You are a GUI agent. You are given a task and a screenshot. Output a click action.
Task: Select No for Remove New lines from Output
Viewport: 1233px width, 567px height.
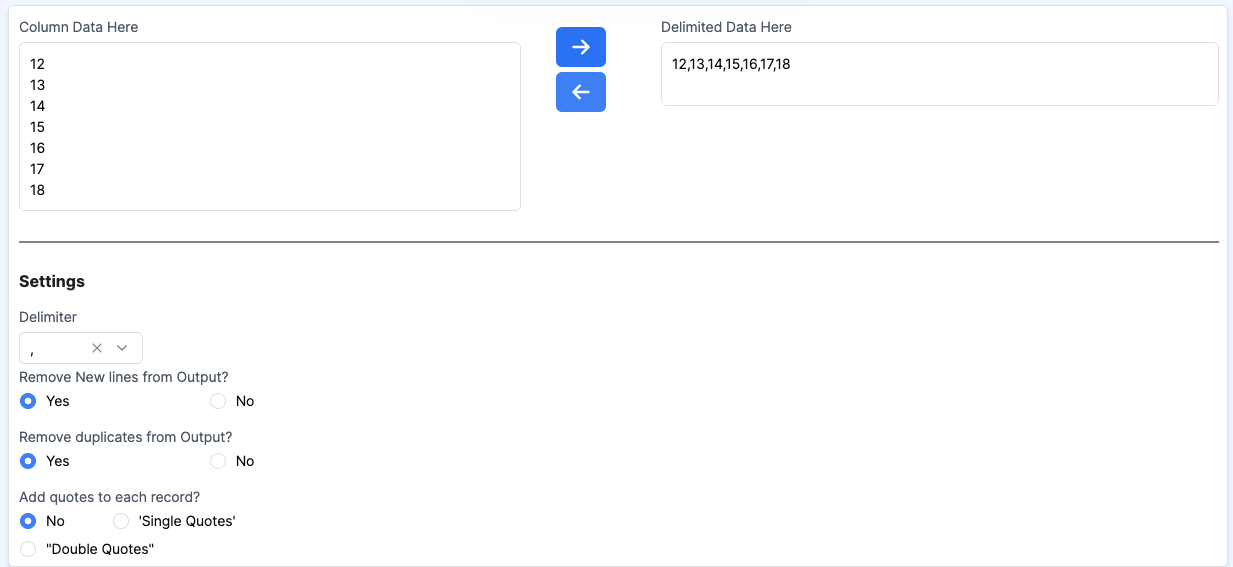(218, 401)
